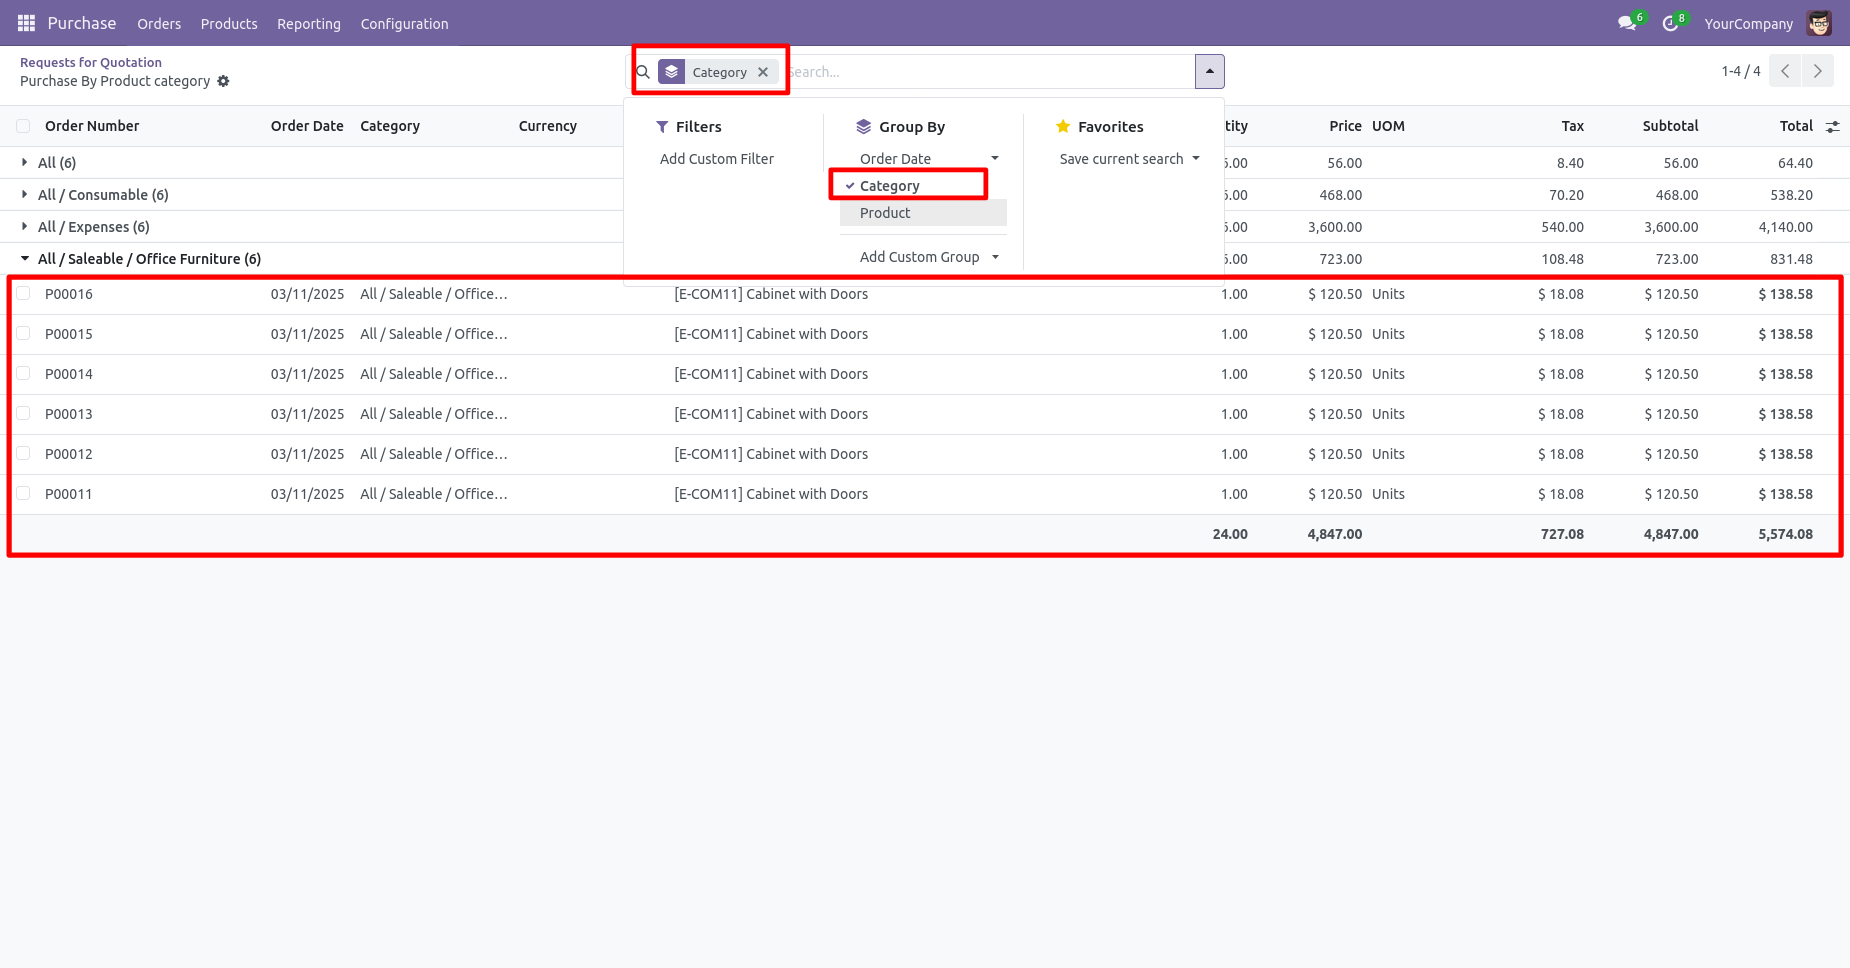Tick checkbox for order P00012

click(23, 454)
